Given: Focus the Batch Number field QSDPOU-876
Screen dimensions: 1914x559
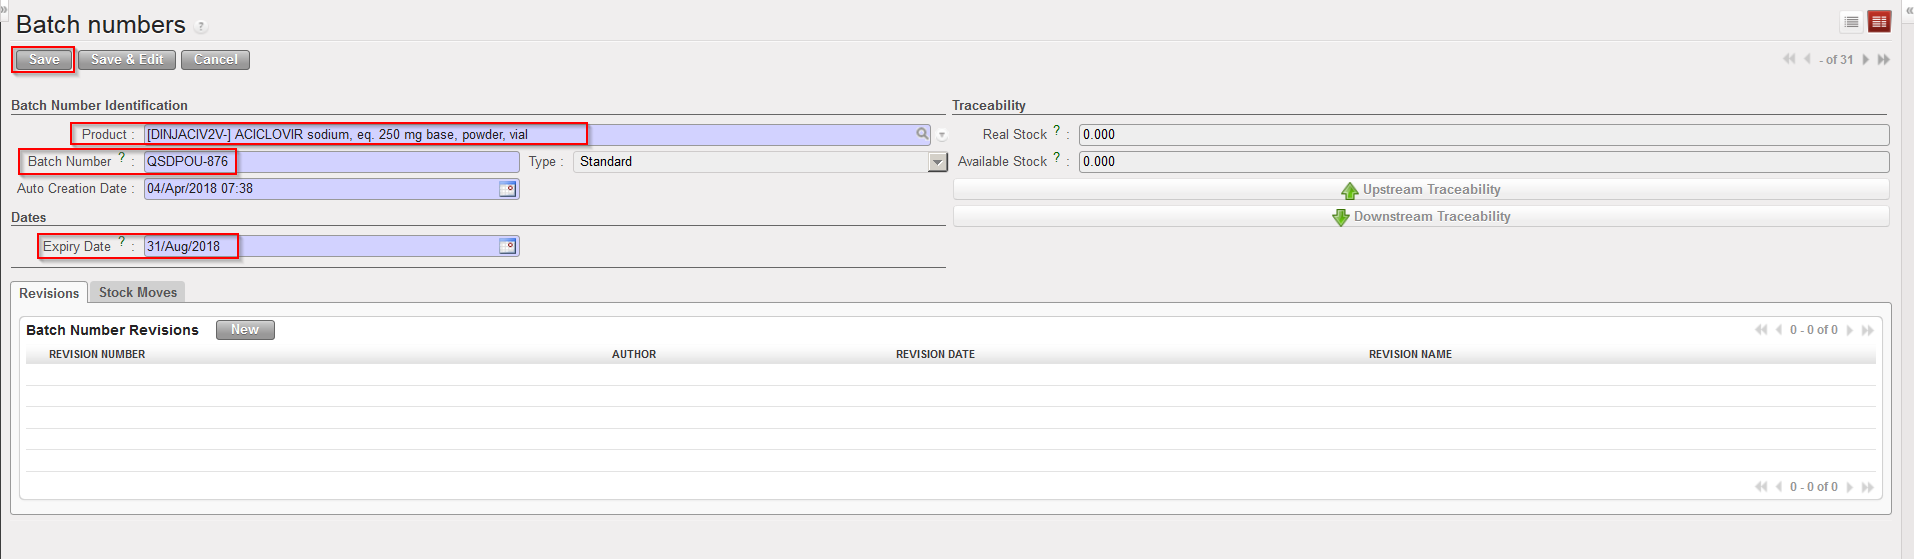Looking at the screenshot, I should 332,162.
